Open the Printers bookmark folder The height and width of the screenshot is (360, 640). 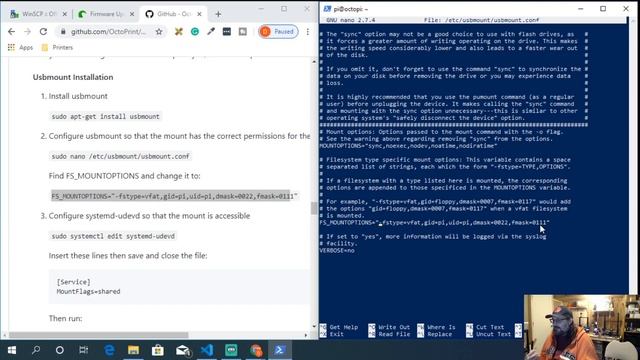(x=57, y=47)
